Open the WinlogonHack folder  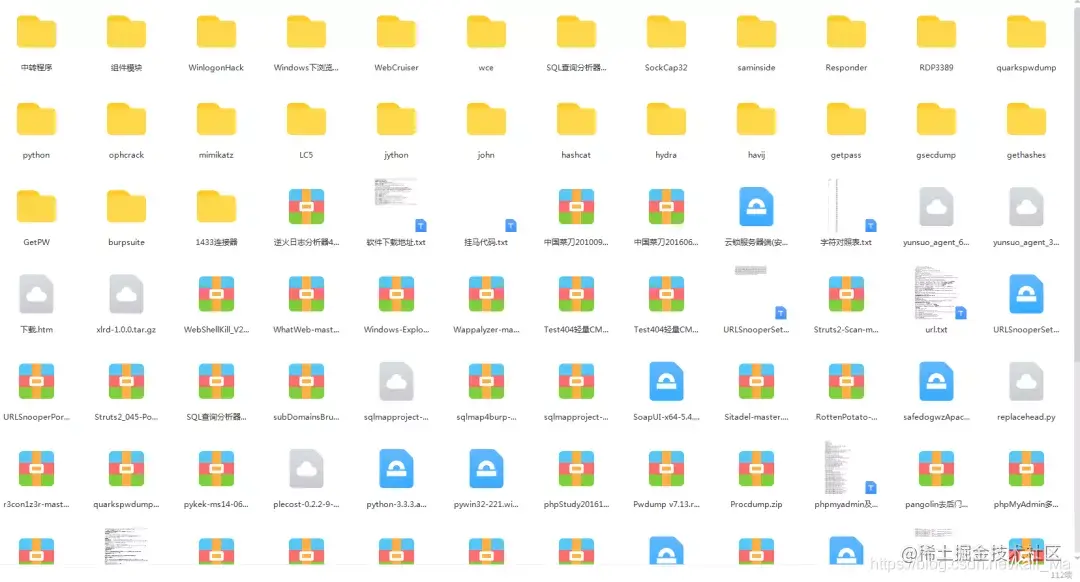[x=216, y=32]
